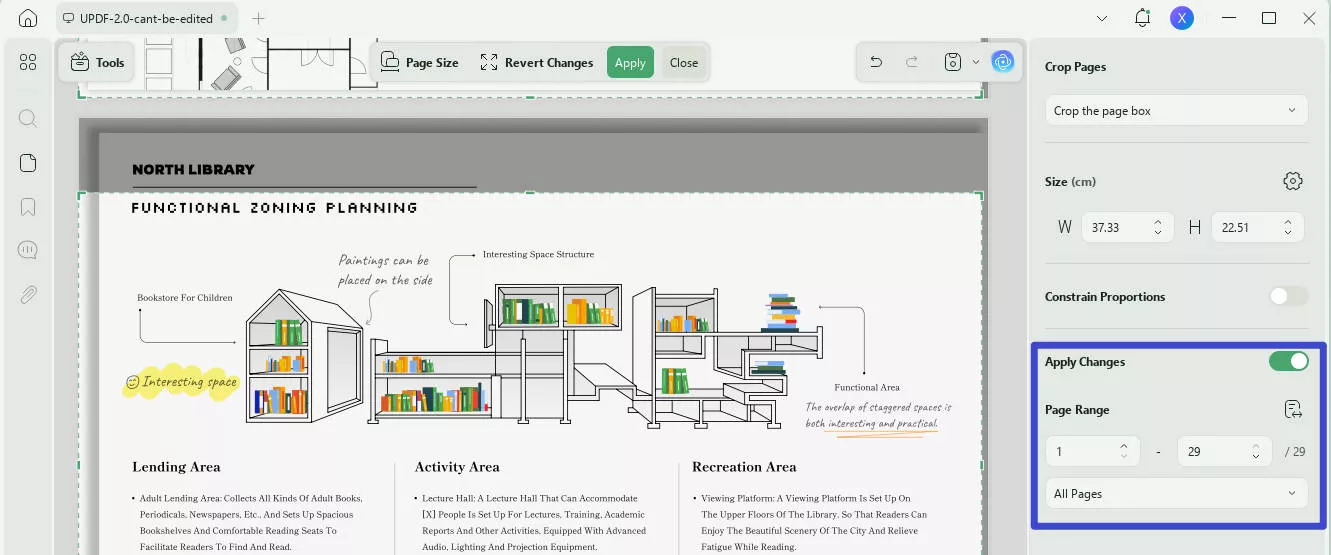Open the bookmarks panel icon
The width and height of the screenshot is (1331, 555).
pos(28,207)
